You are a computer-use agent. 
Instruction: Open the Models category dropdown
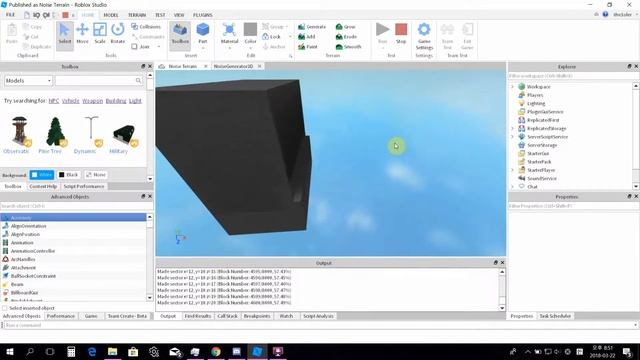point(28,81)
